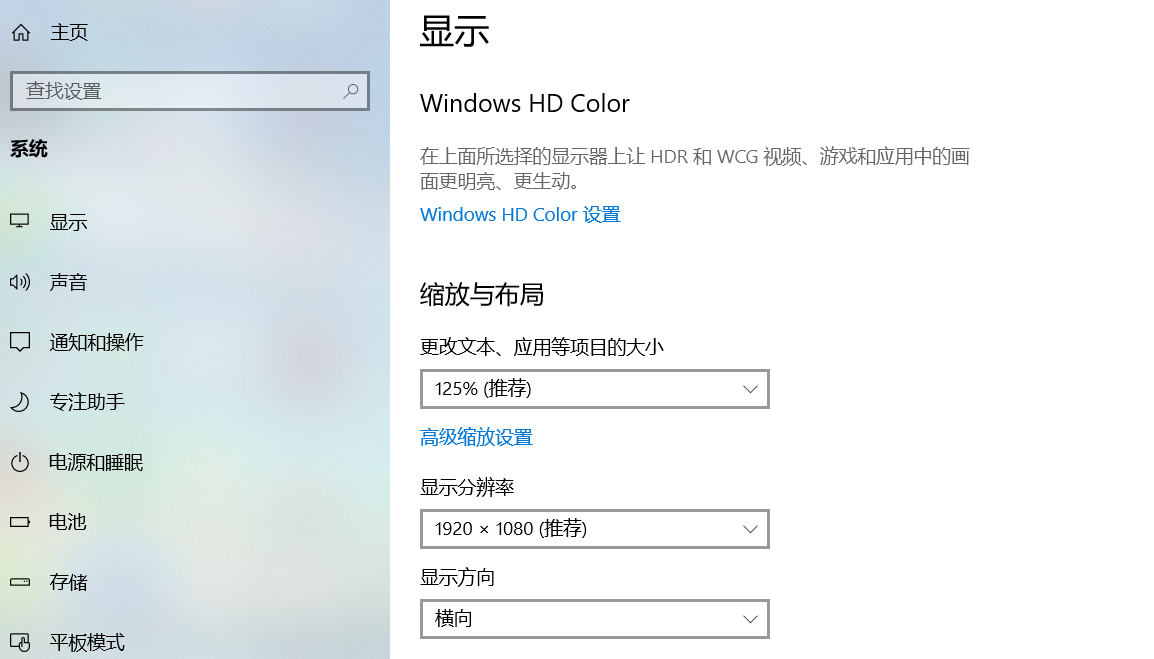This screenshot has width=1154, height=659.
Task: Select the 声音 sidebar menu item
Action: coord(195,281)
